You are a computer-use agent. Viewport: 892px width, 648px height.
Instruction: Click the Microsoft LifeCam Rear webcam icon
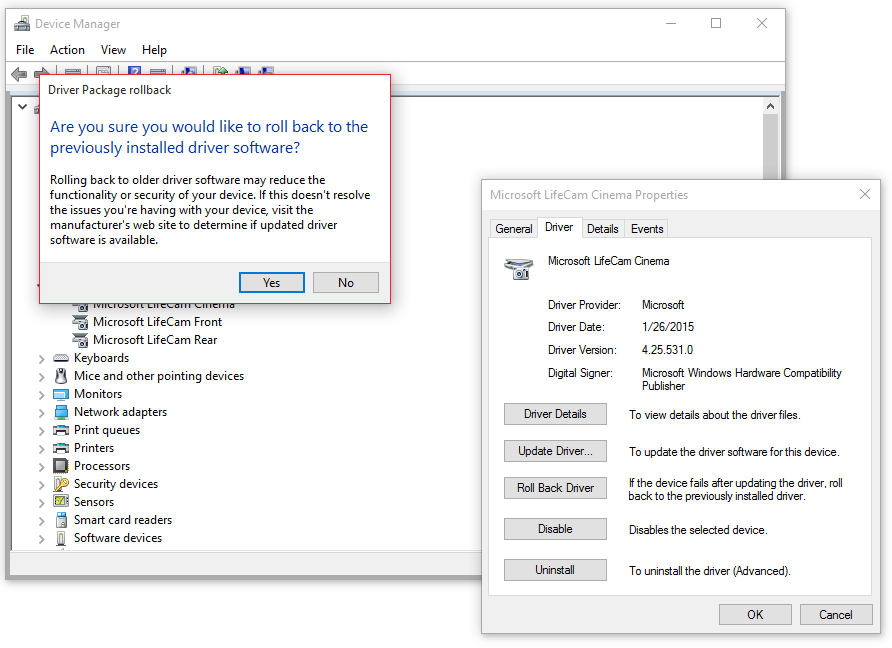click(x=81, y=341)
